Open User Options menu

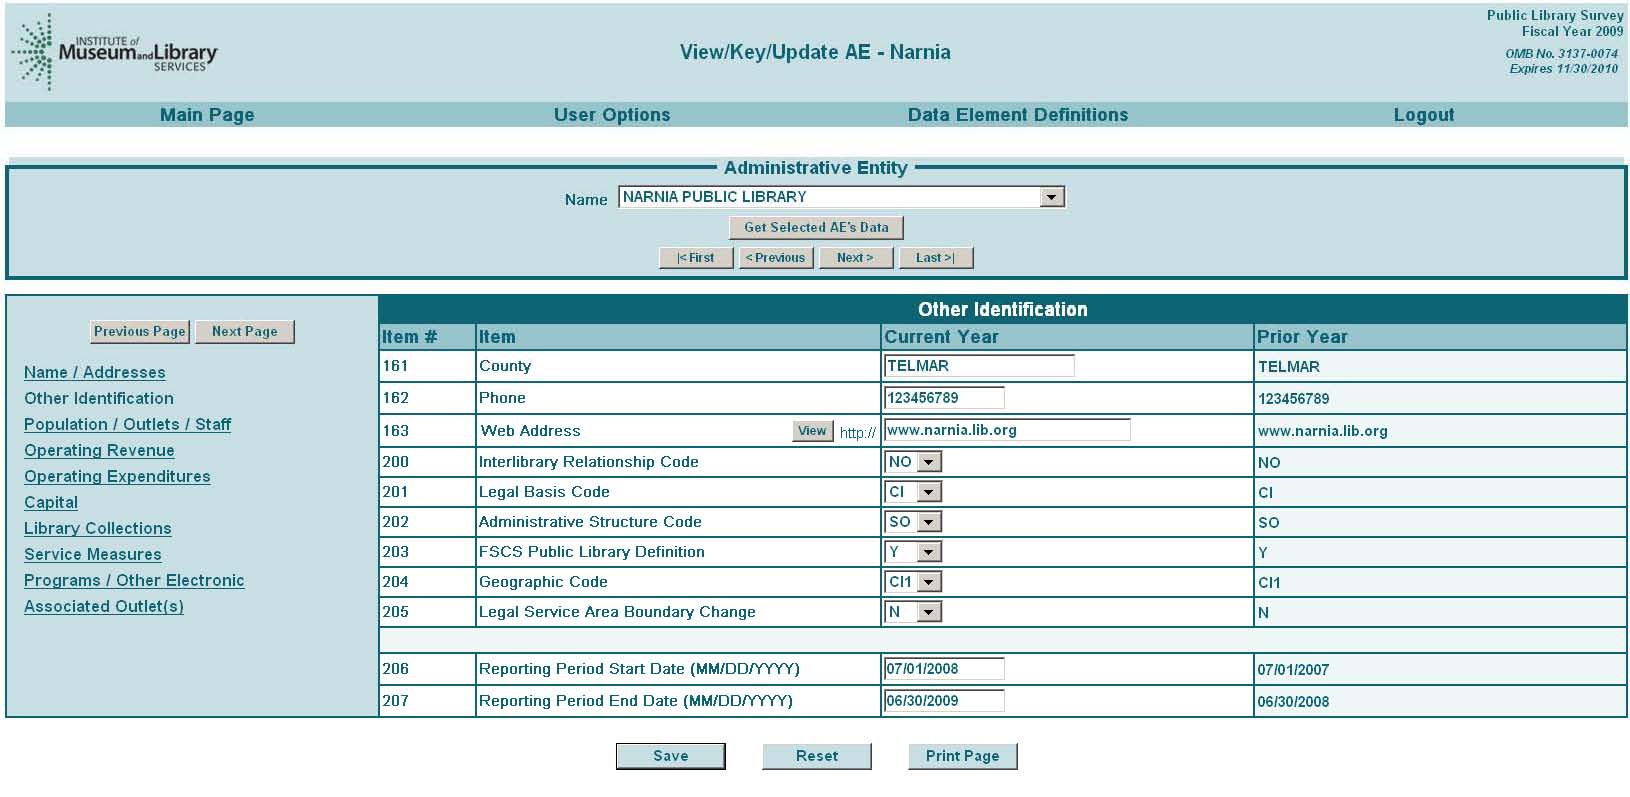(x=612, y=115)
